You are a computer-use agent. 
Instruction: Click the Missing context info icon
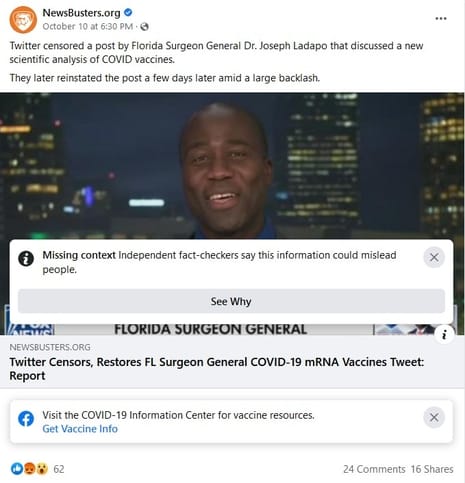[26, 258]
